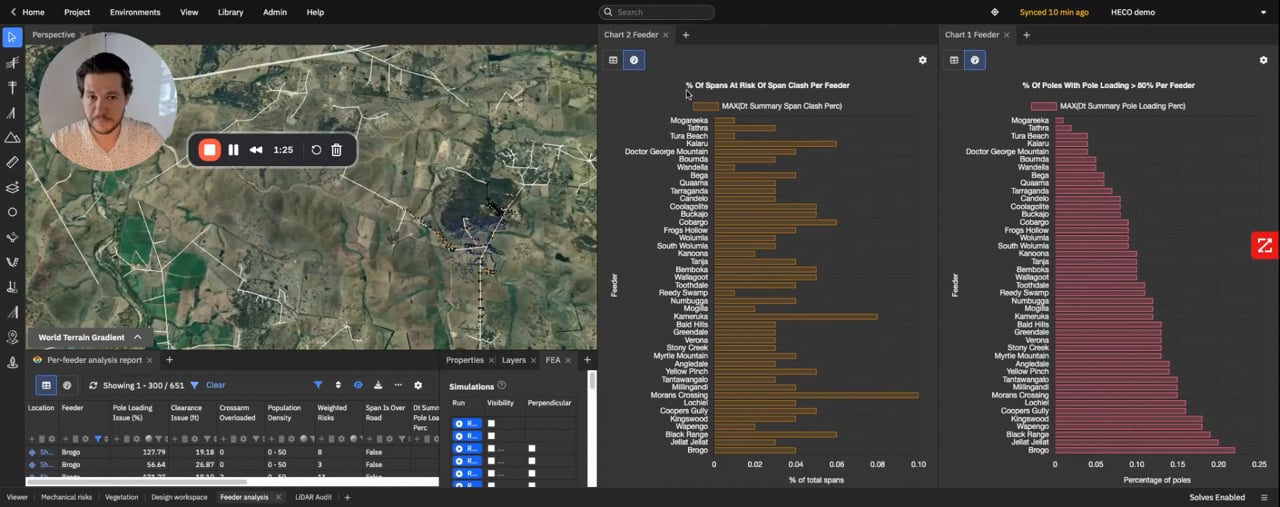Toggle report visibility eye icon
This screenshot has width=1280, height=507.
(x=358, y=385)
